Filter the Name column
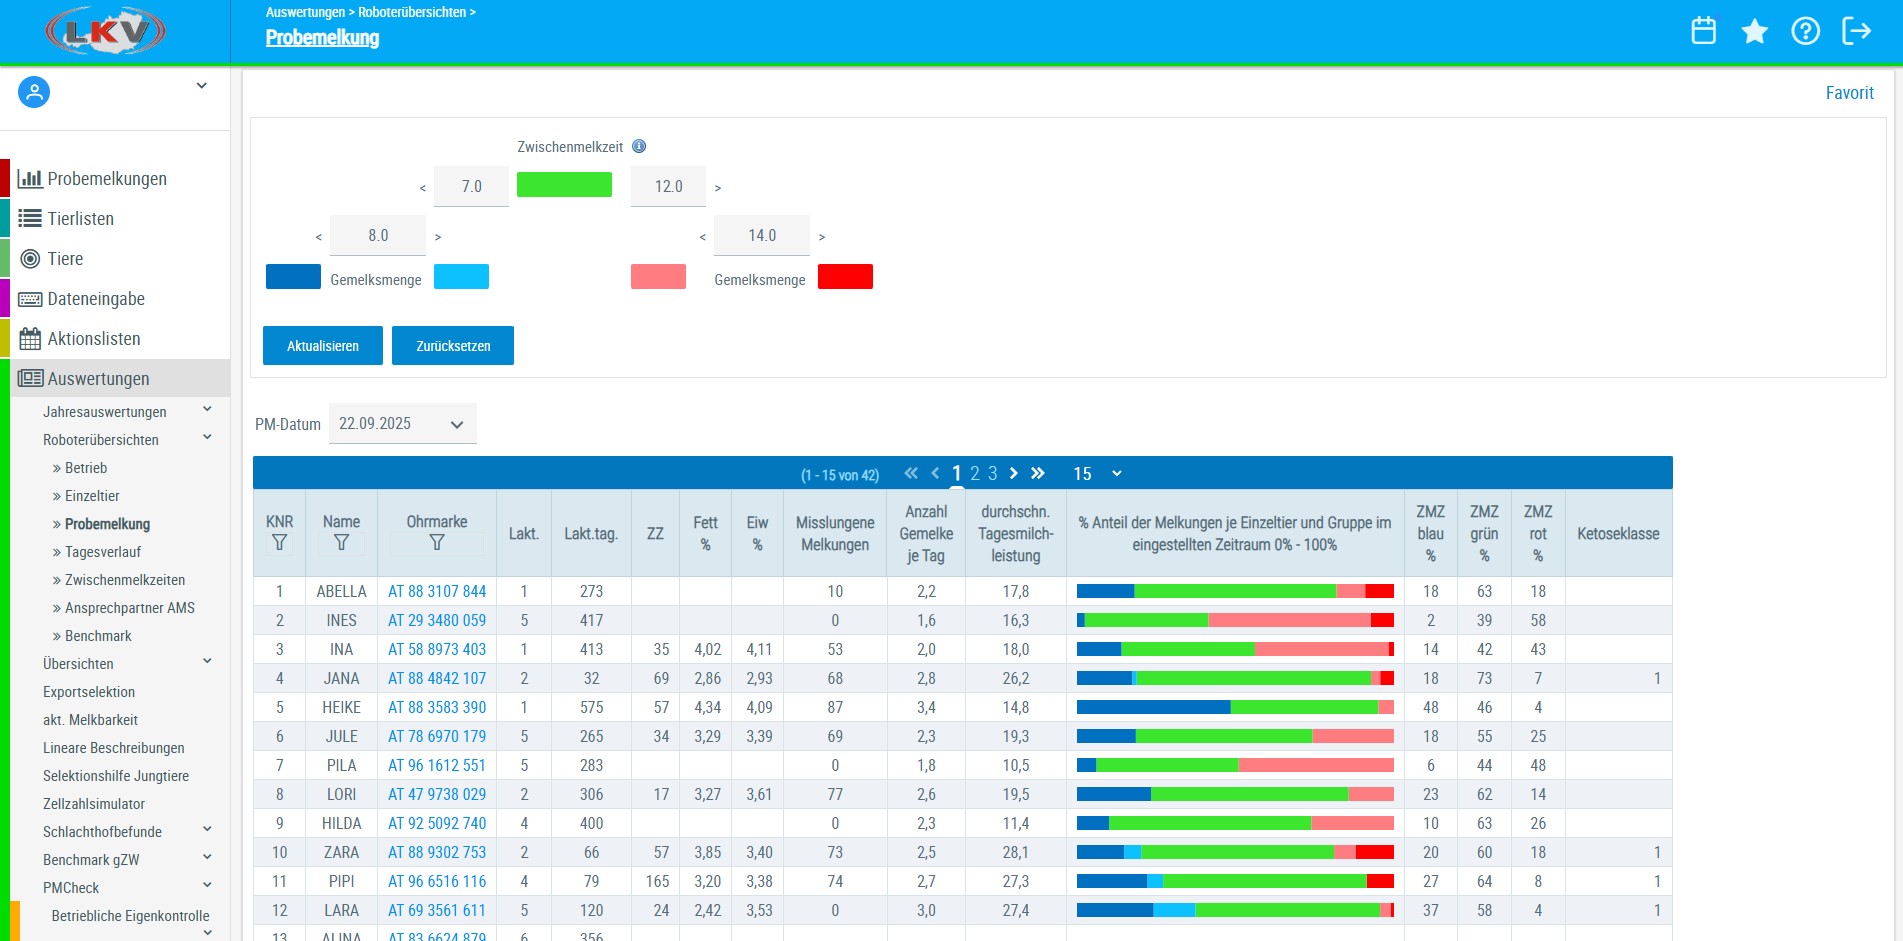 pyautogui.click(x=341, y=543)
